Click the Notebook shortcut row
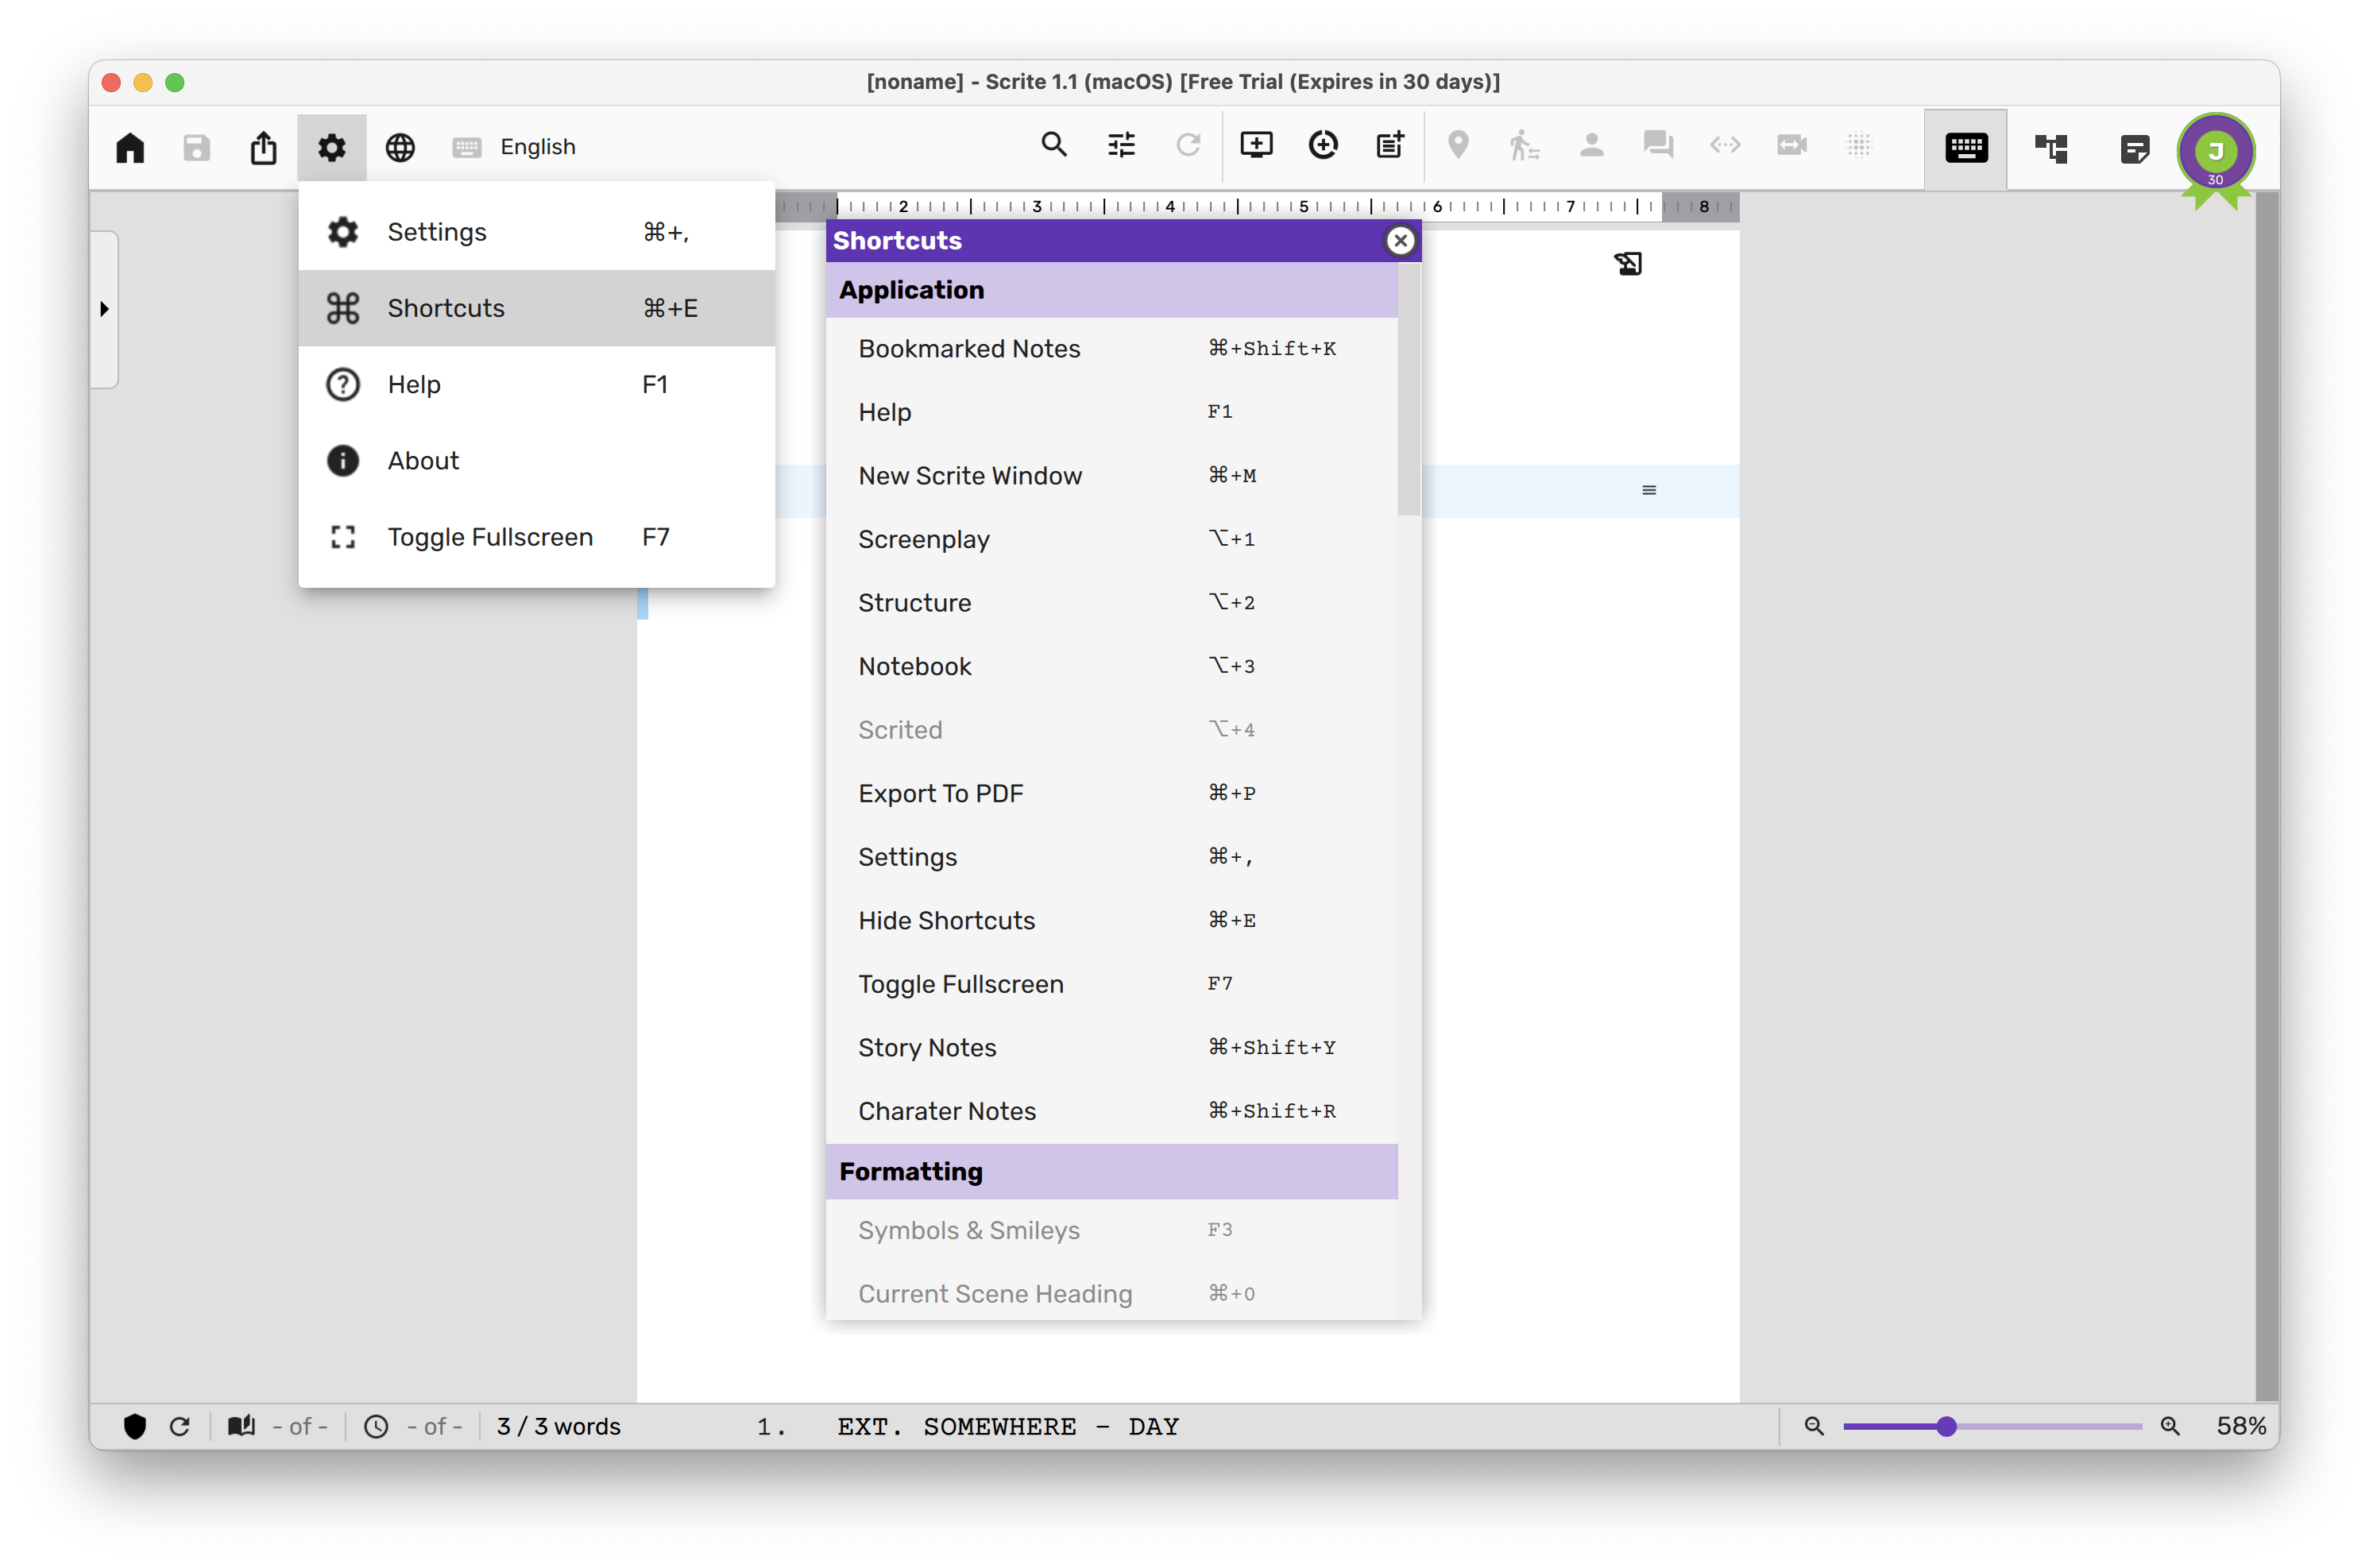Viewport: 2369px width, 1568px height. 1111,667
